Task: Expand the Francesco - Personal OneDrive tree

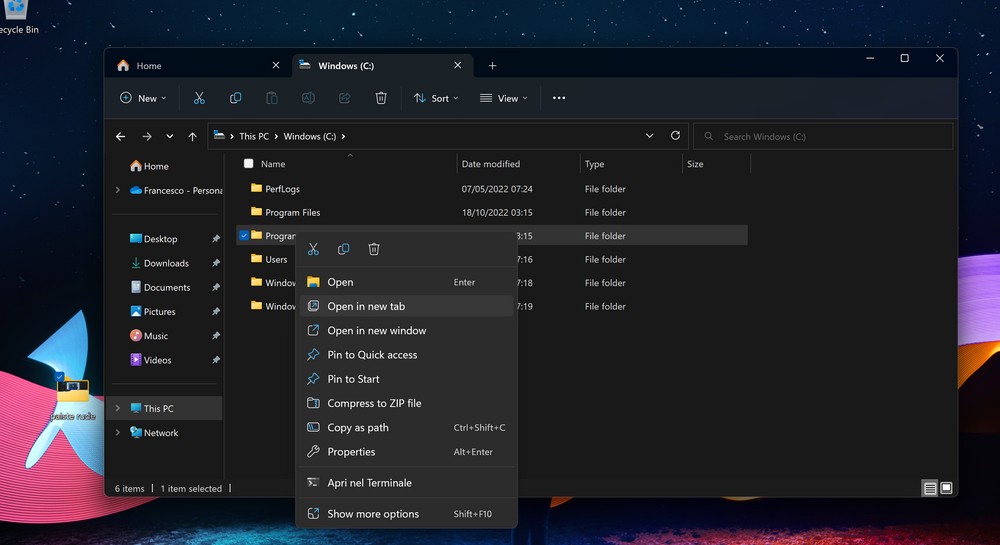Action: pyautogui.click(x=117, y=190)
